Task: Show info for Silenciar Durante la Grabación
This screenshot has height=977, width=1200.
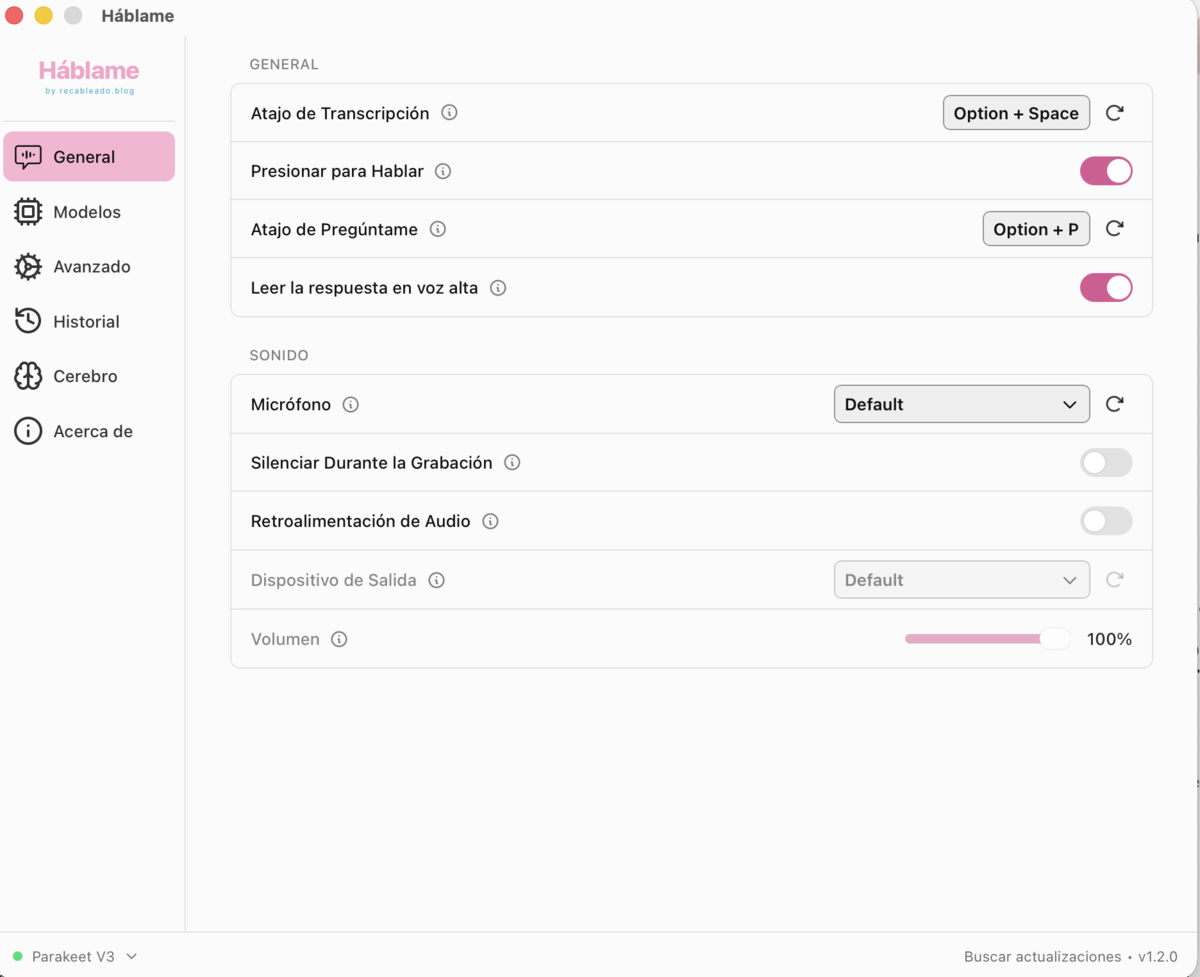Action: click(512, 463)
